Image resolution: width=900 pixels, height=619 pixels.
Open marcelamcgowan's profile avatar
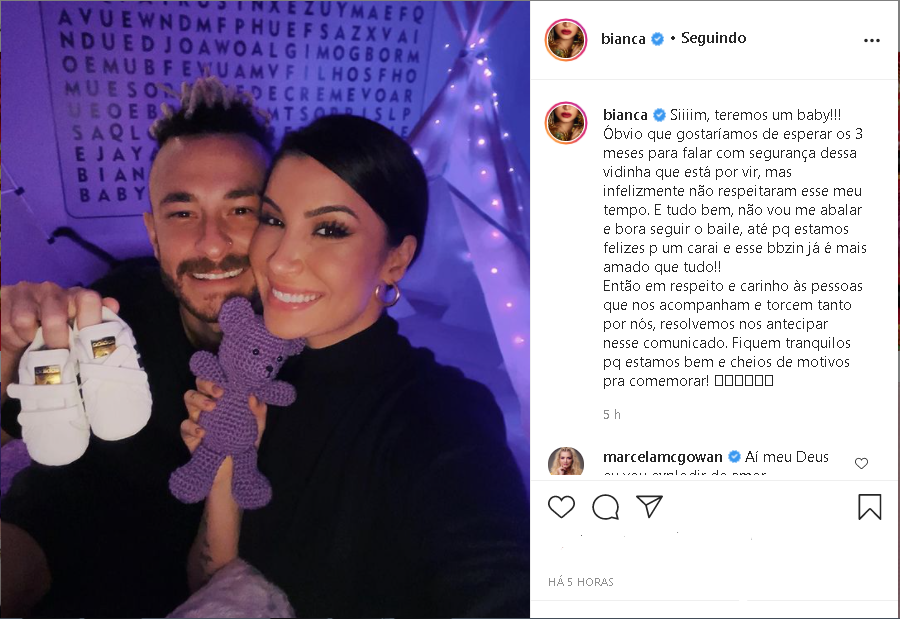565,461
